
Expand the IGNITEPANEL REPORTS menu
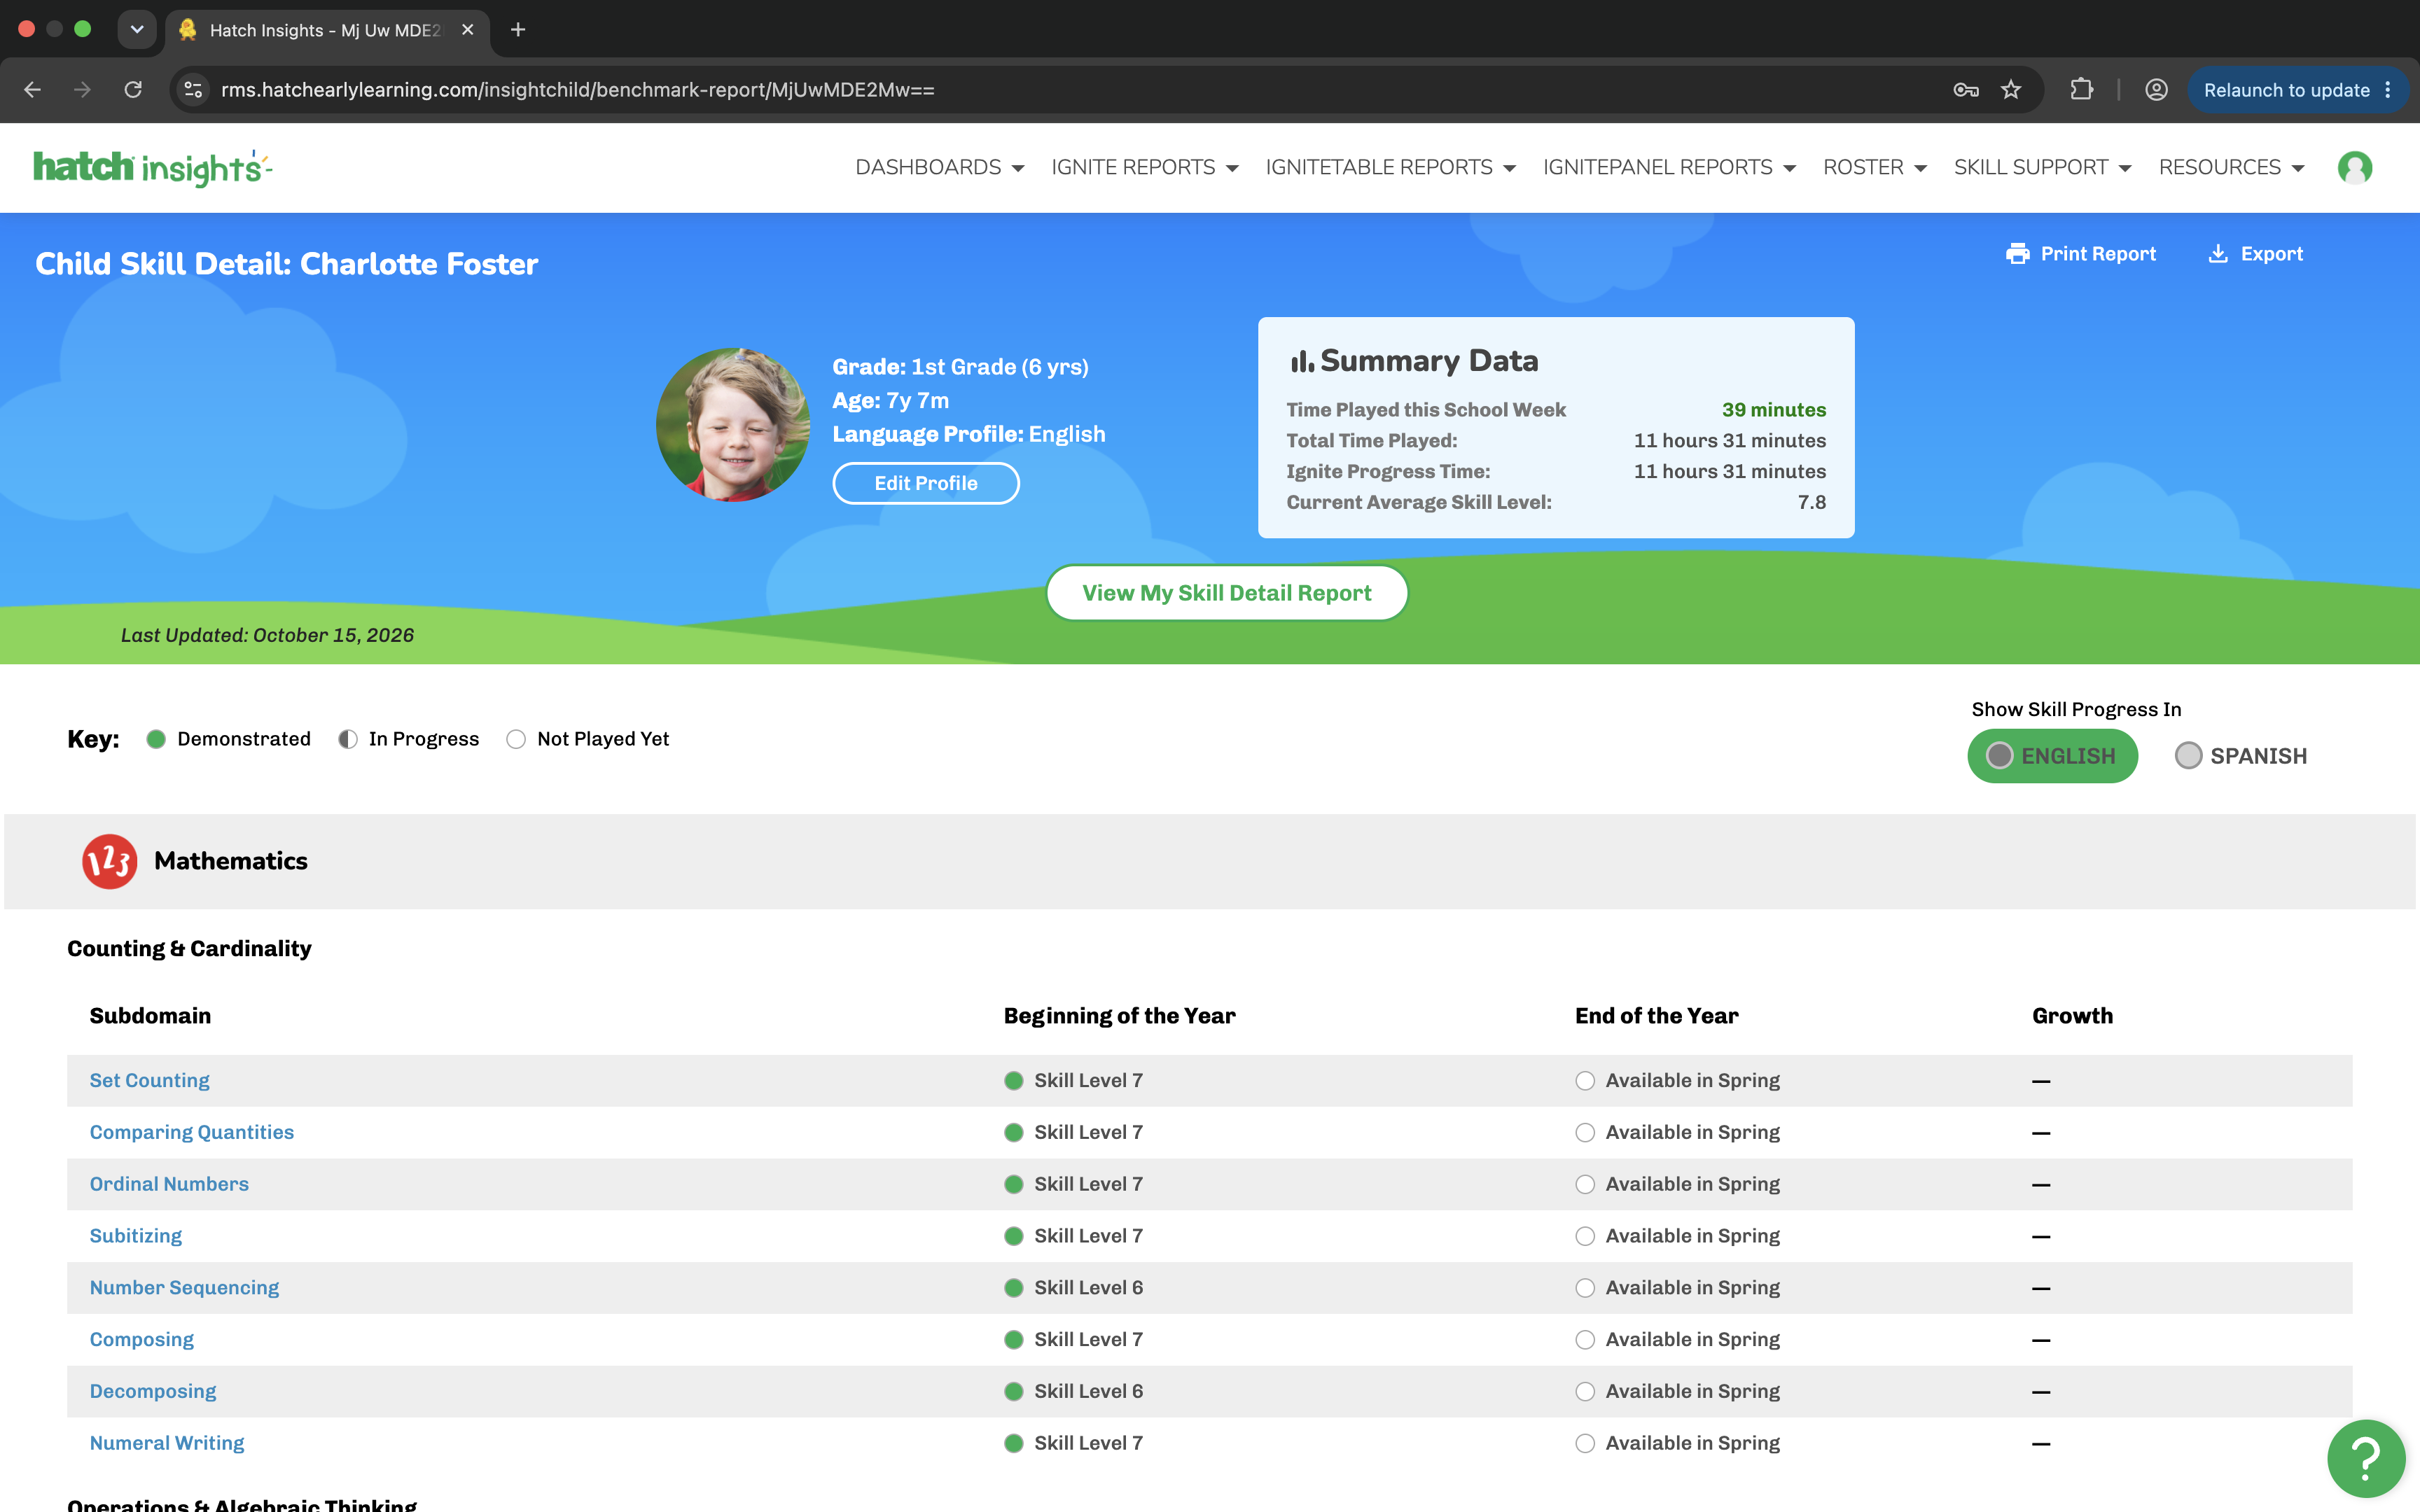tap(1669, 167)
